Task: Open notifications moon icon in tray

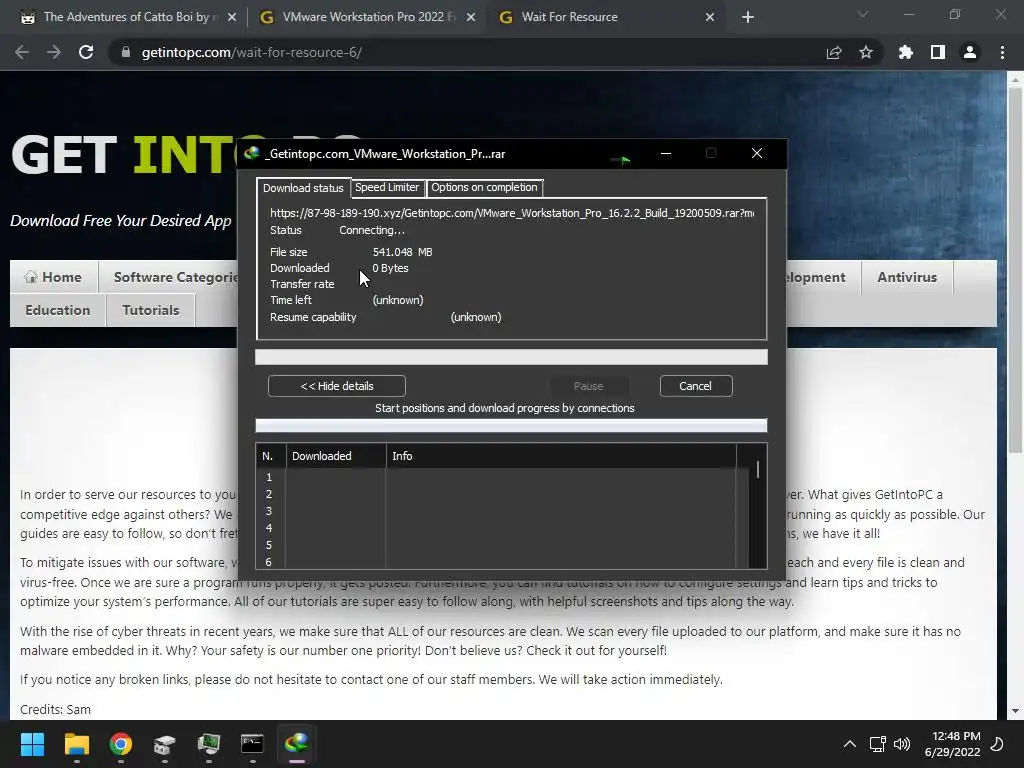Action: click(997, 744)
